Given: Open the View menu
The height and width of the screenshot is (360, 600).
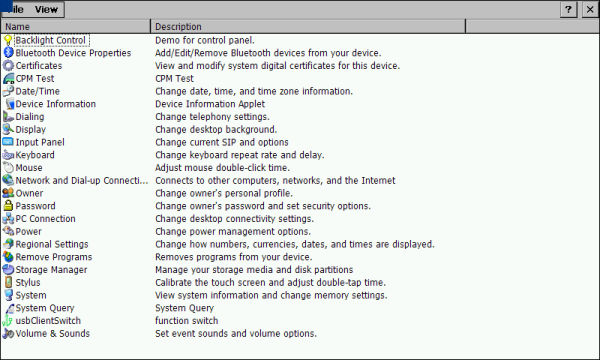Looking at the screenshot, I should click(x=46, y=10).
